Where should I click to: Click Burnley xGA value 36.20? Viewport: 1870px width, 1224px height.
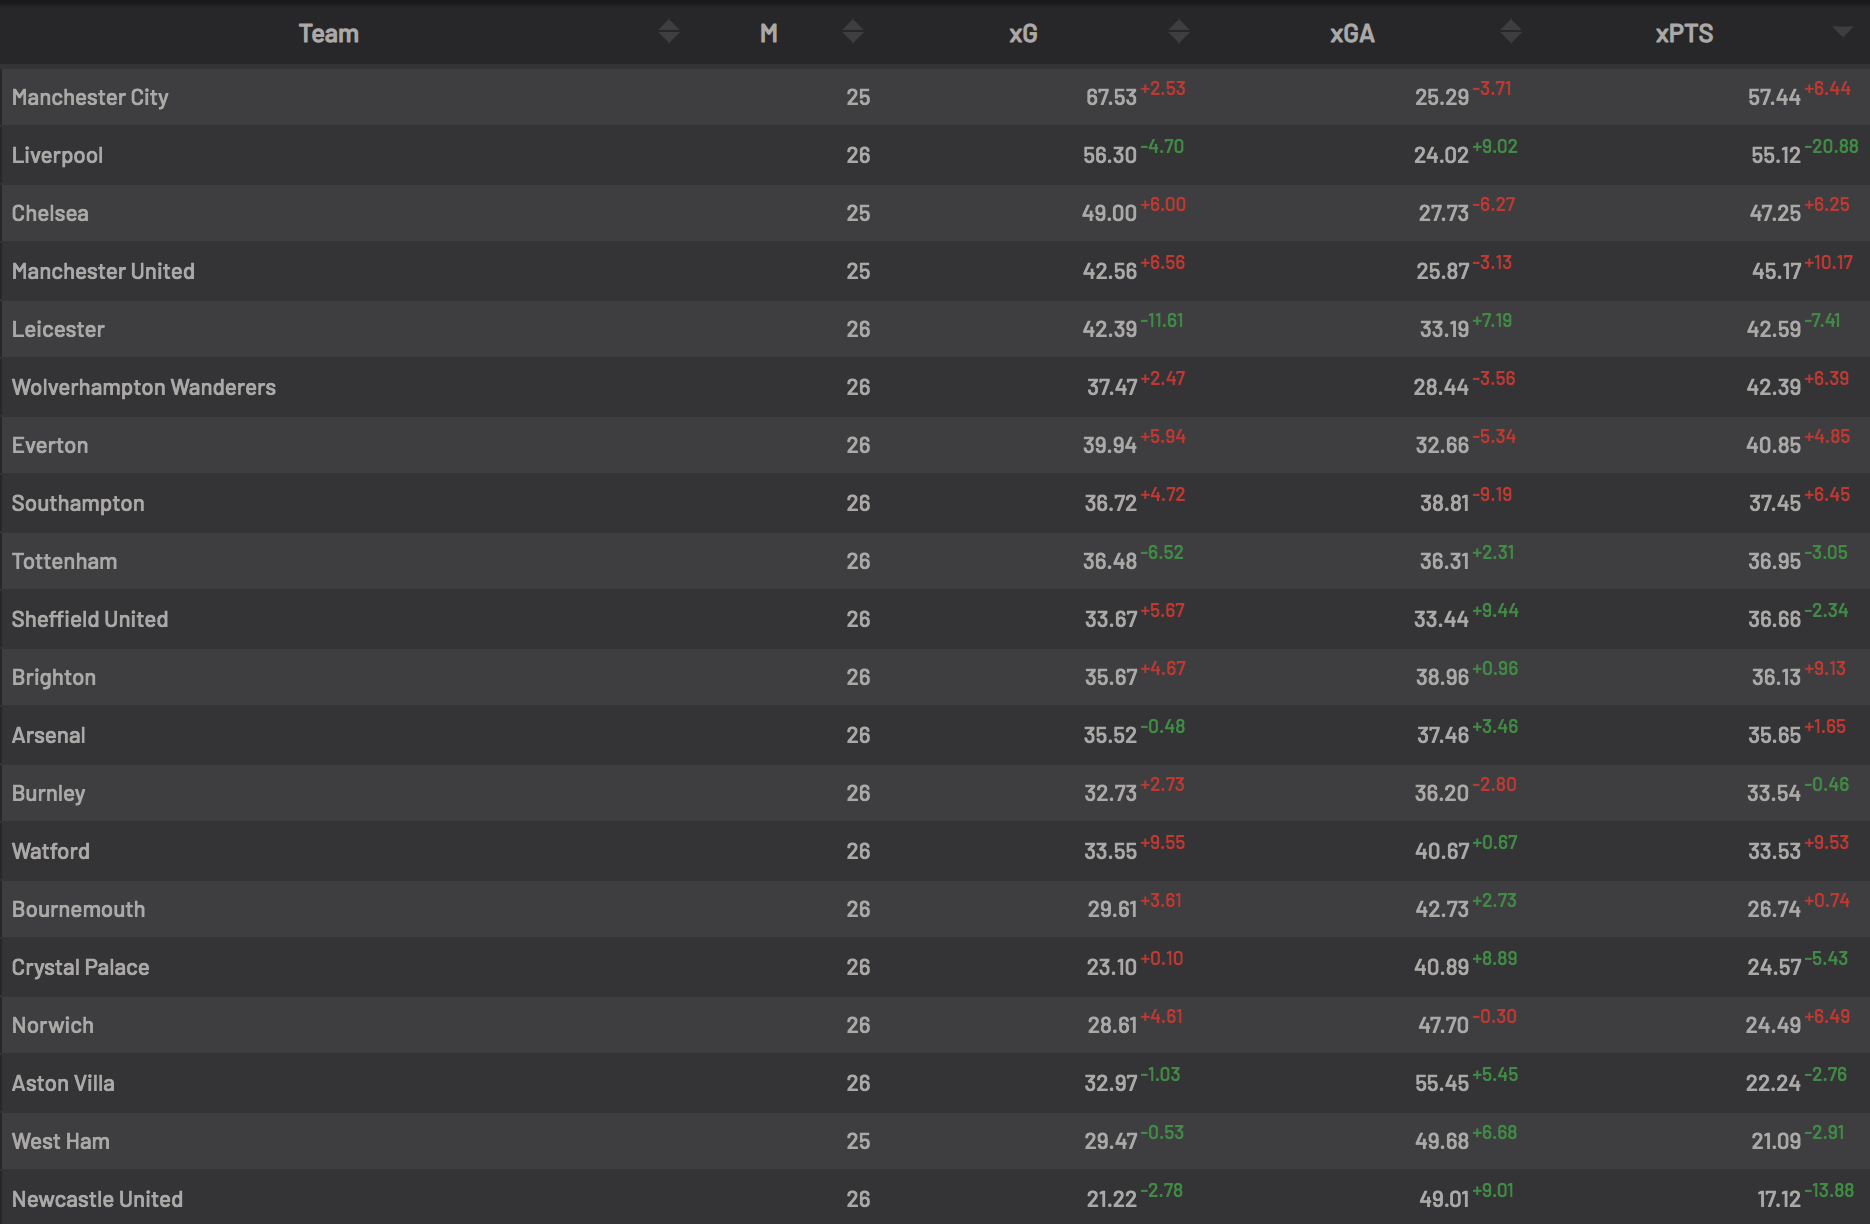[1441, 793]
